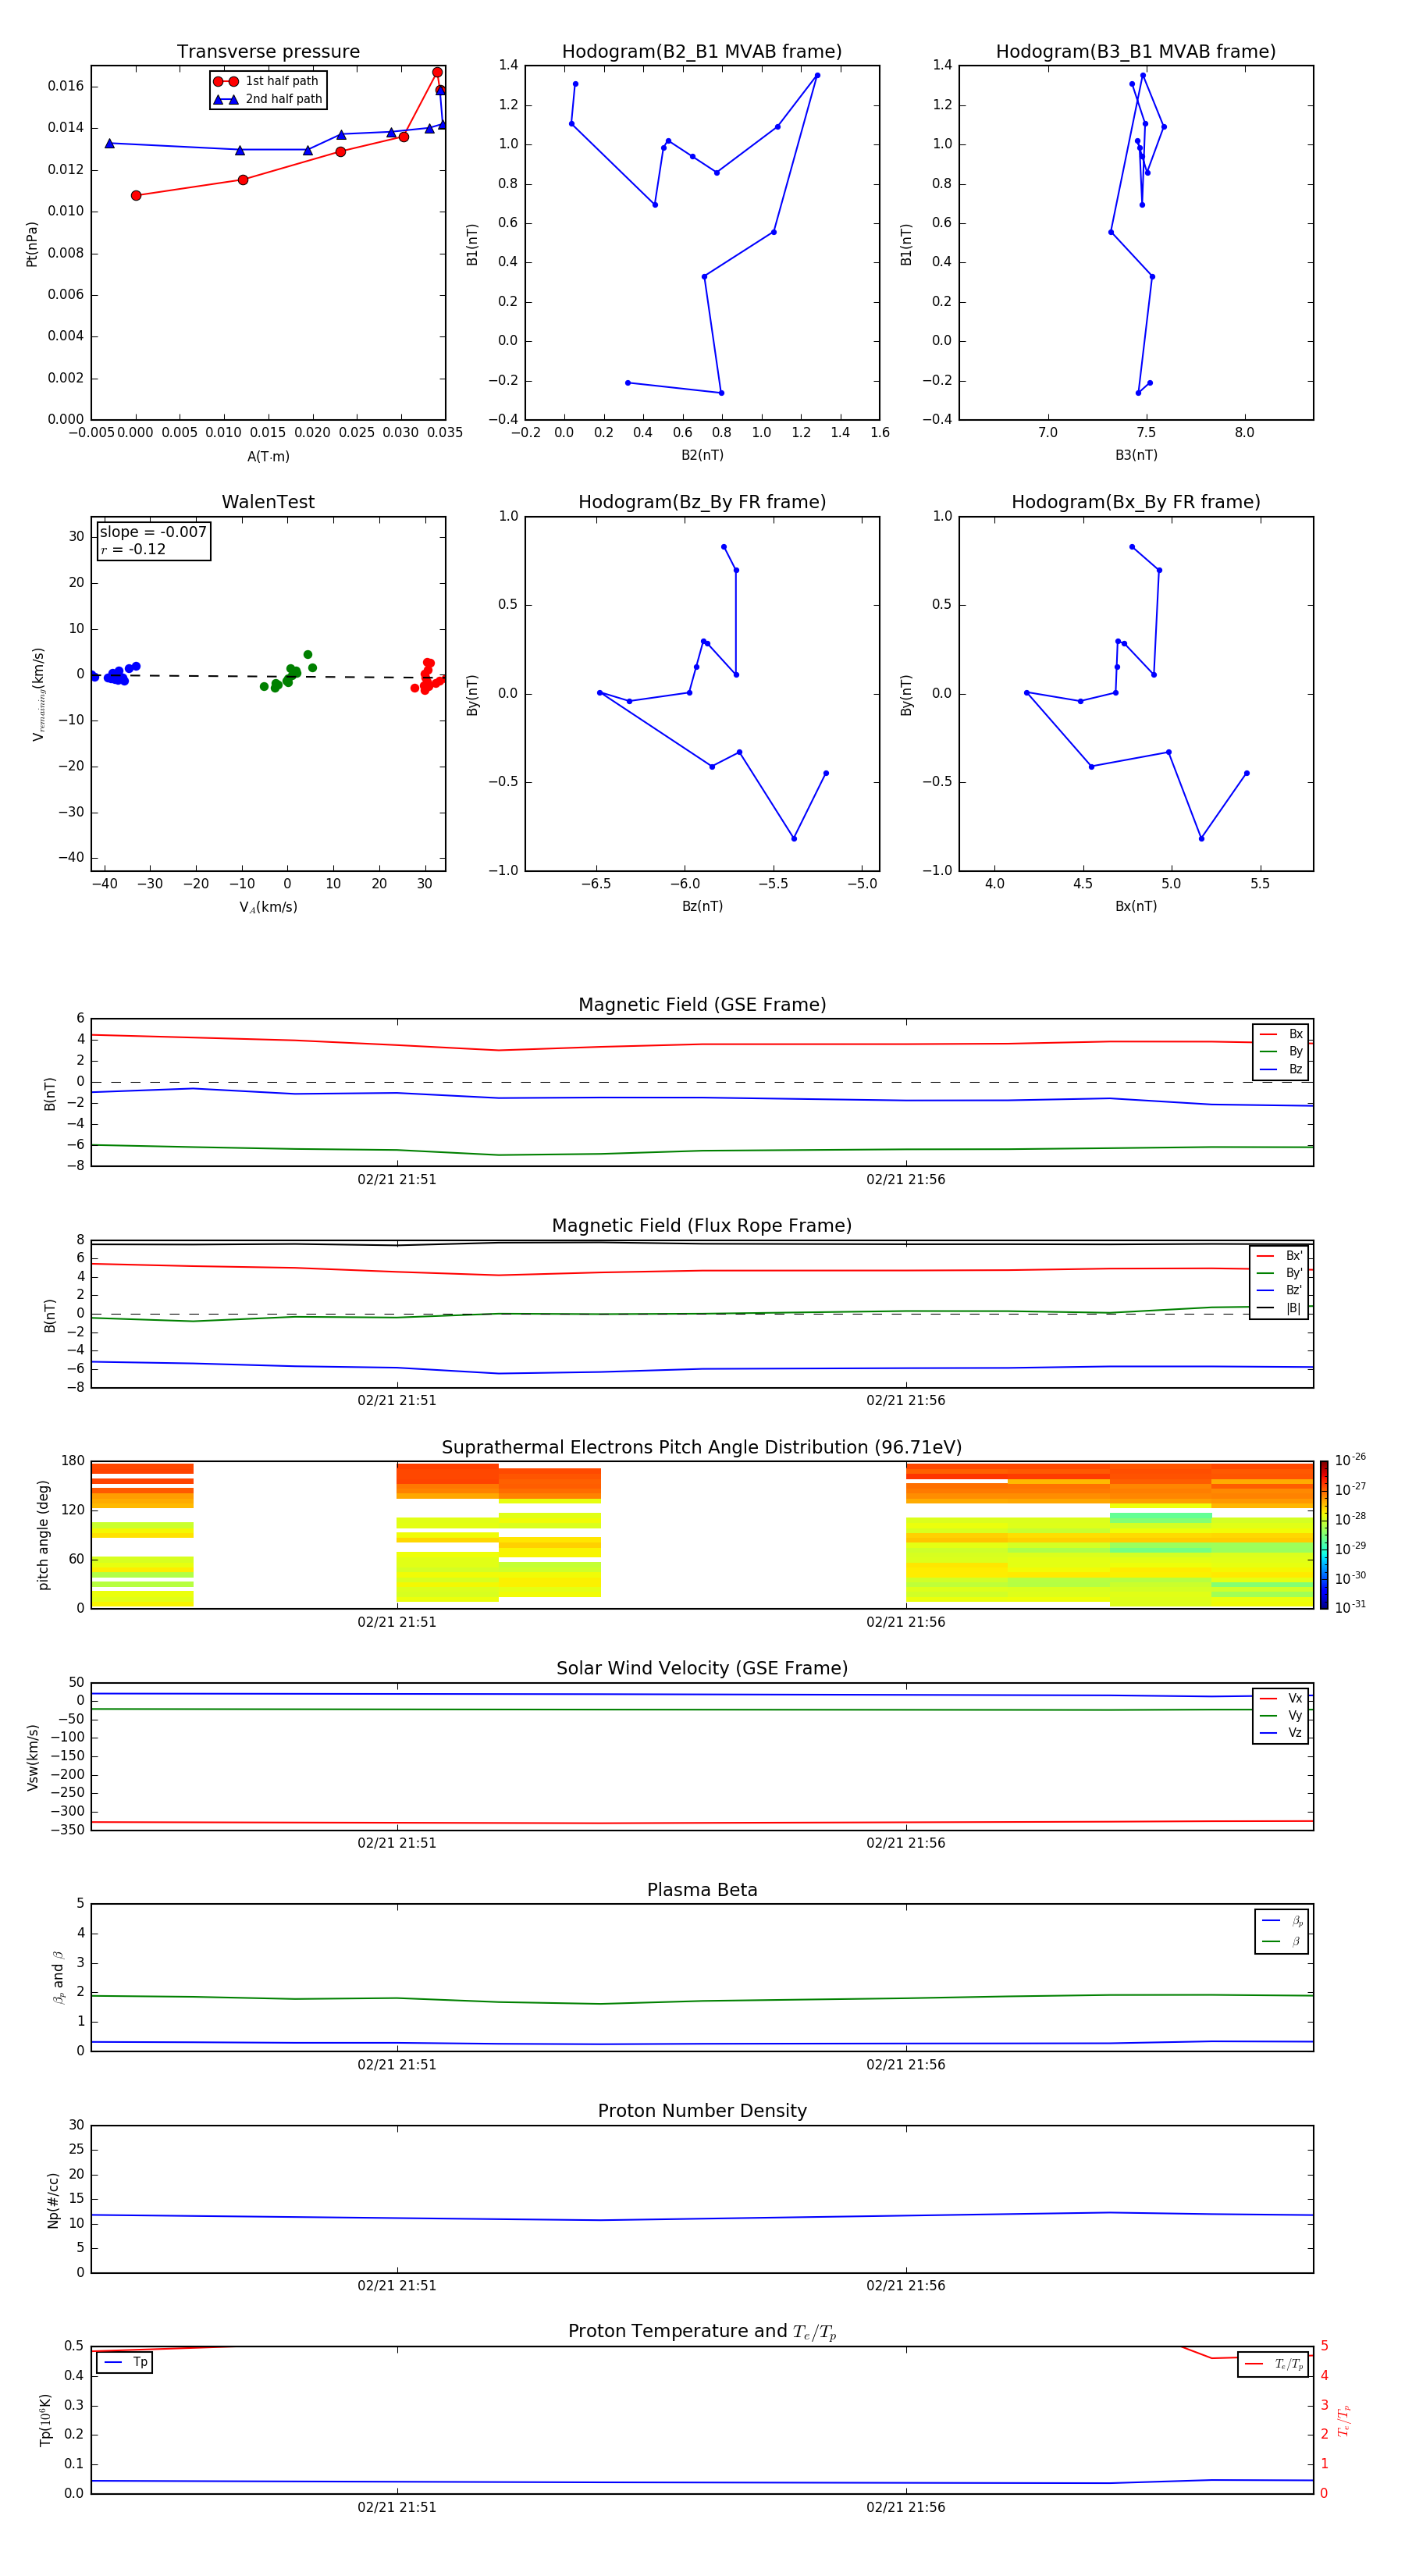Select the "Magnetic Field (GSE Frame)" title

click(702, 1005)
